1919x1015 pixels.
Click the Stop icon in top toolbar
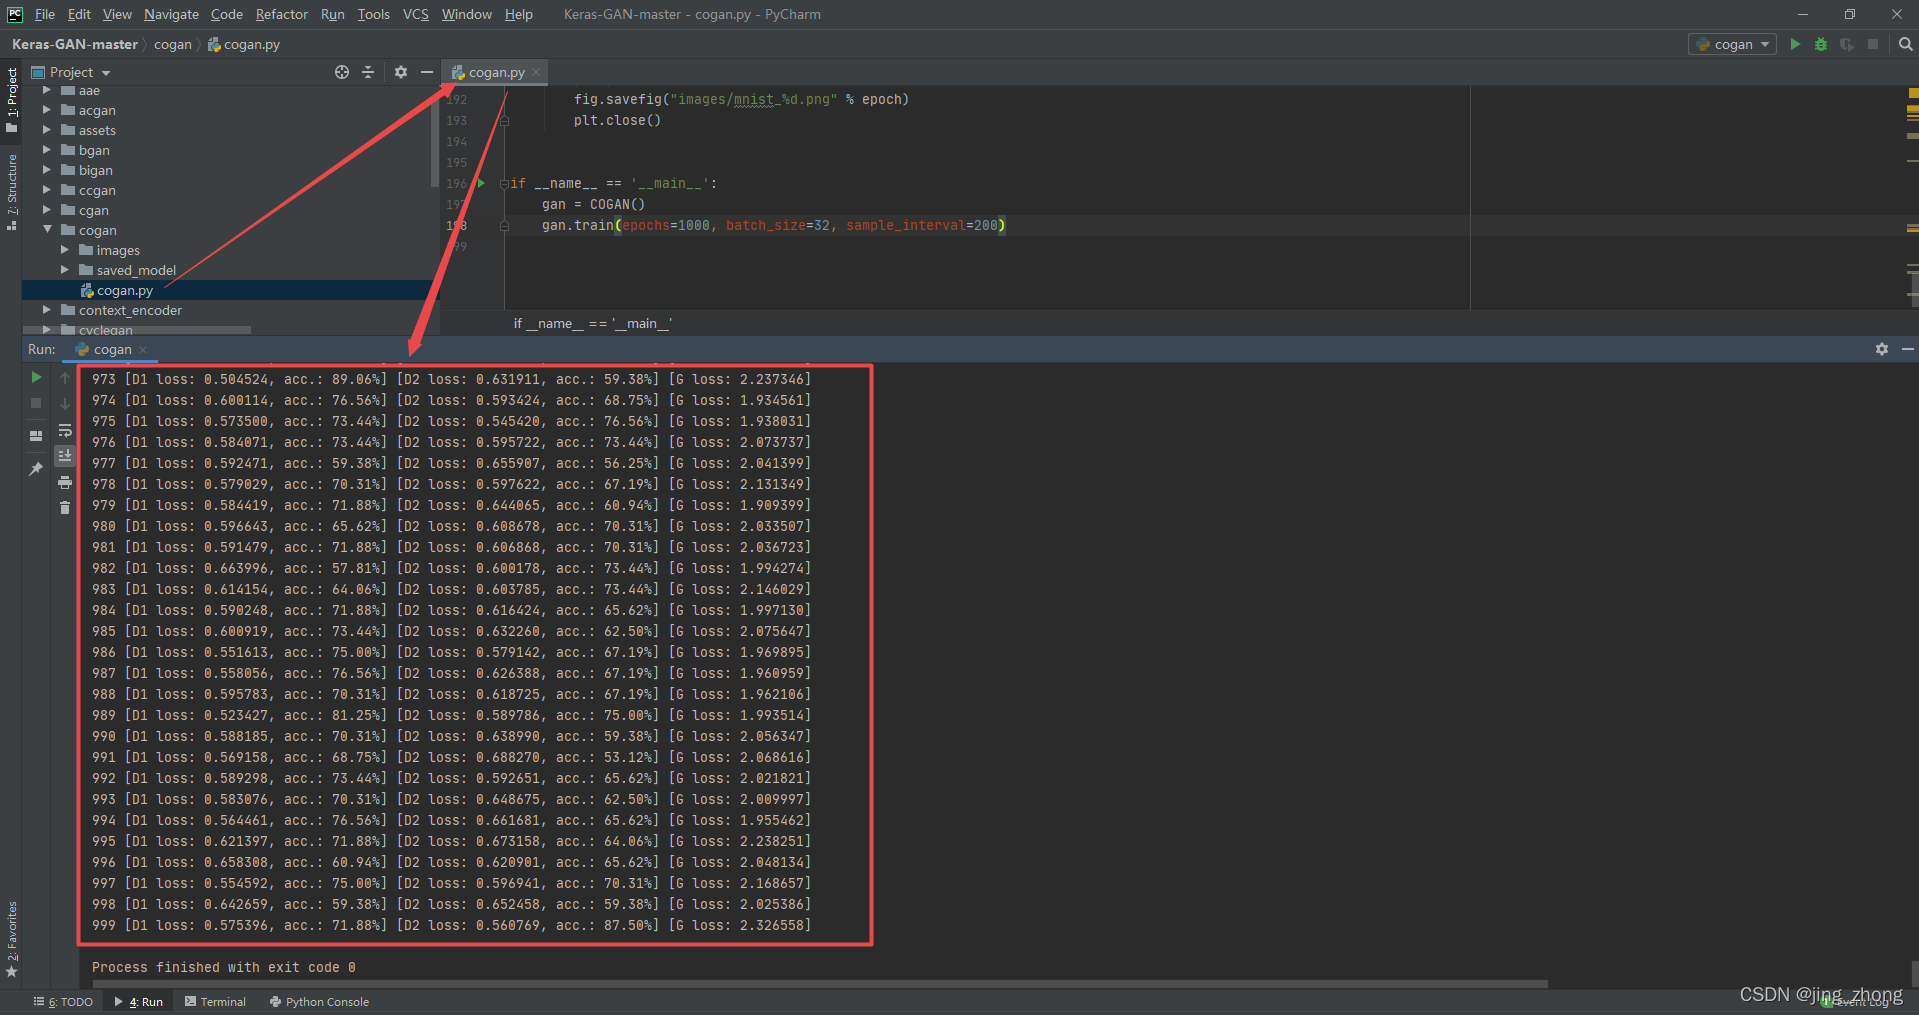[1873, 44]
